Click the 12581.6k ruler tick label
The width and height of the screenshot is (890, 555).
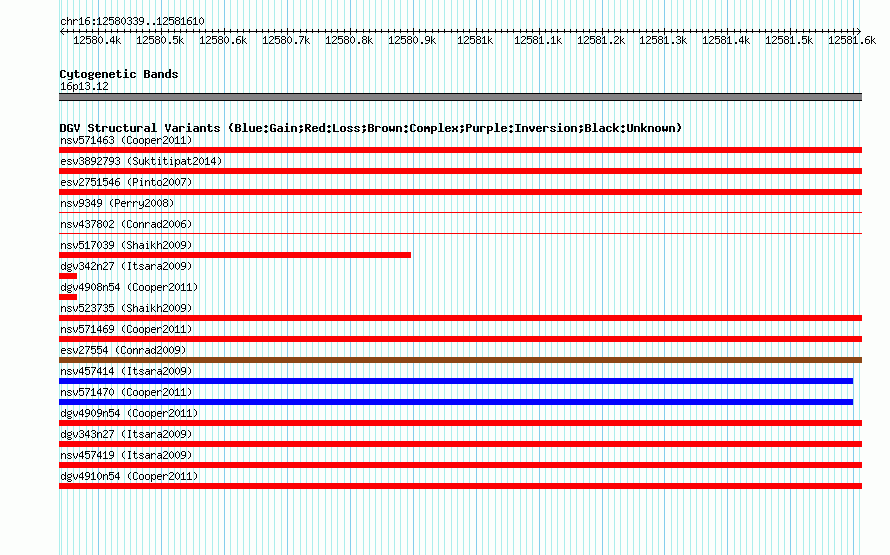point(852,41)
